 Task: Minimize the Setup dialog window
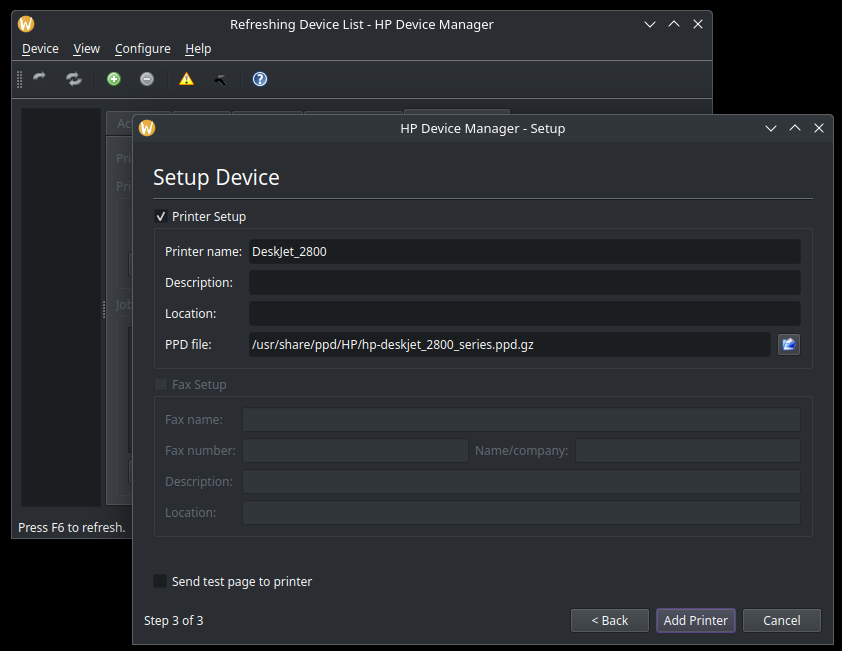tap(771, 128)
